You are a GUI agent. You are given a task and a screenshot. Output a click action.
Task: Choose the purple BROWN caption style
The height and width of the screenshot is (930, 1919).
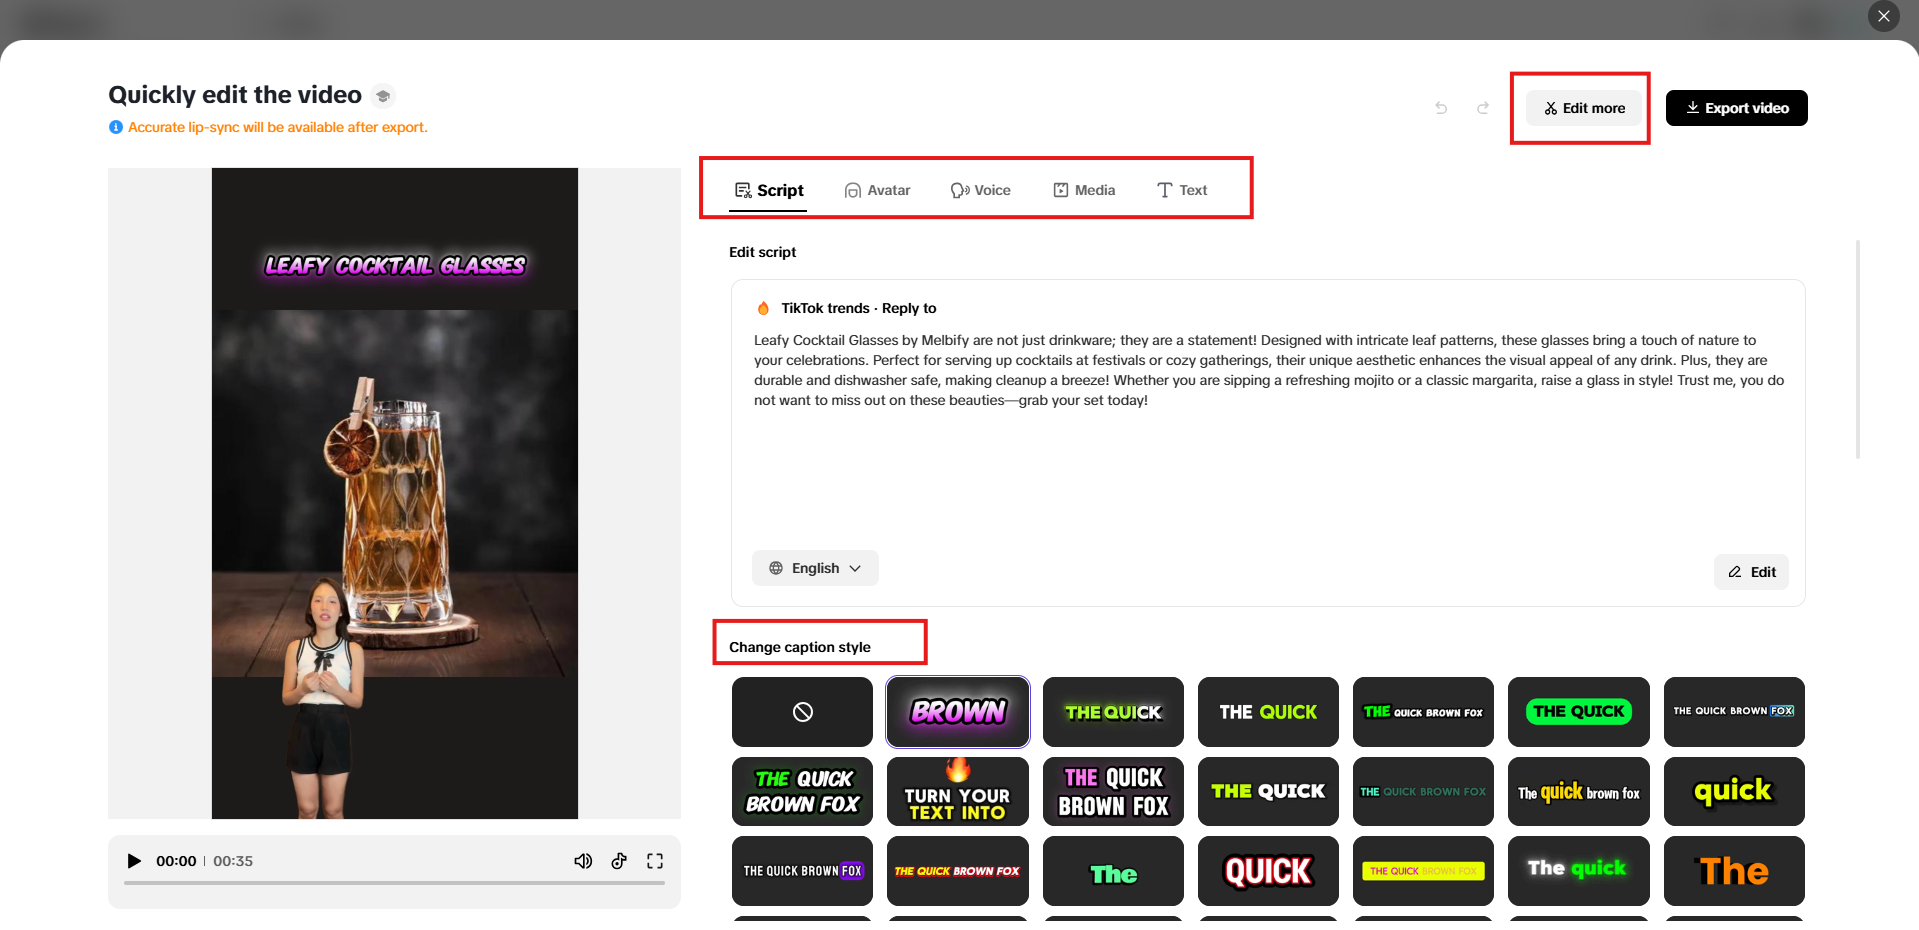pyautogui.click(x=958, y=712)
